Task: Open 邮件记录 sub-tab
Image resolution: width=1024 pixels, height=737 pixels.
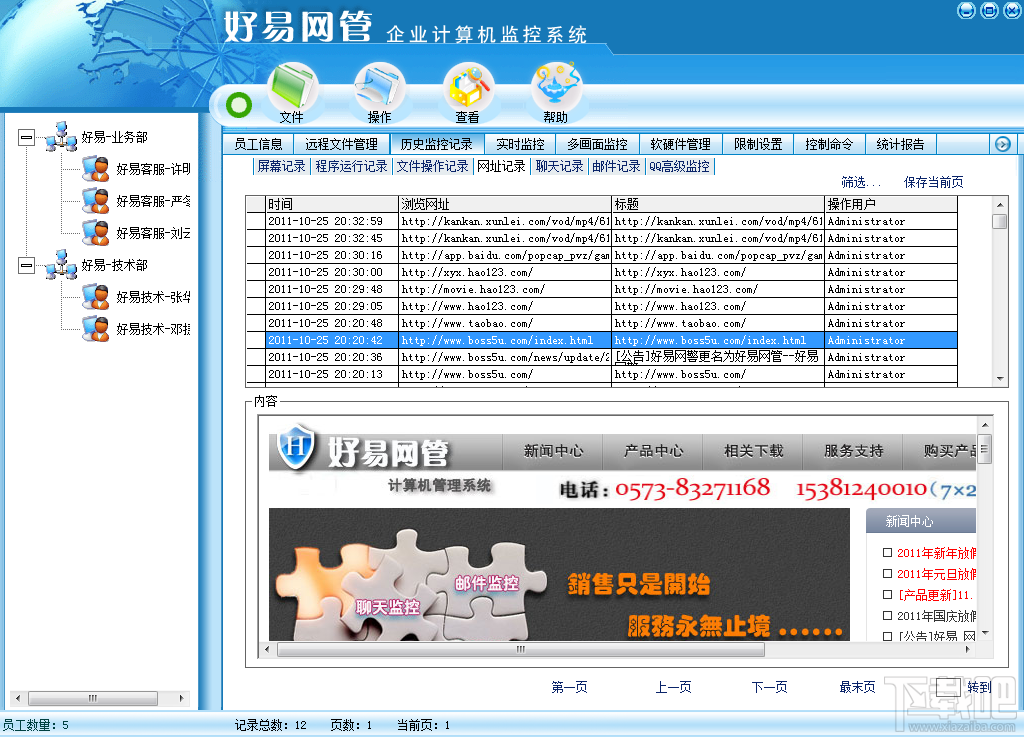Action: pos(616,166)
